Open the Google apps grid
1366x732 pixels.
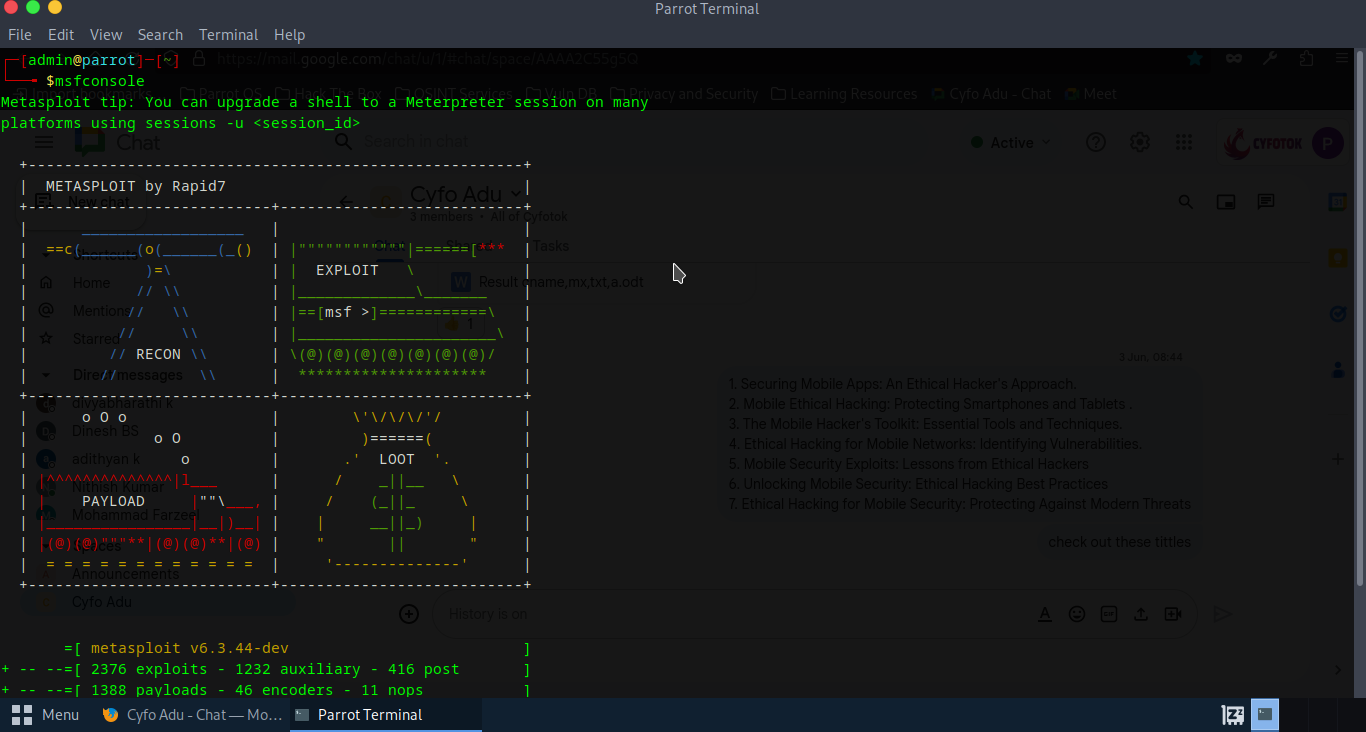point(1184,143)
